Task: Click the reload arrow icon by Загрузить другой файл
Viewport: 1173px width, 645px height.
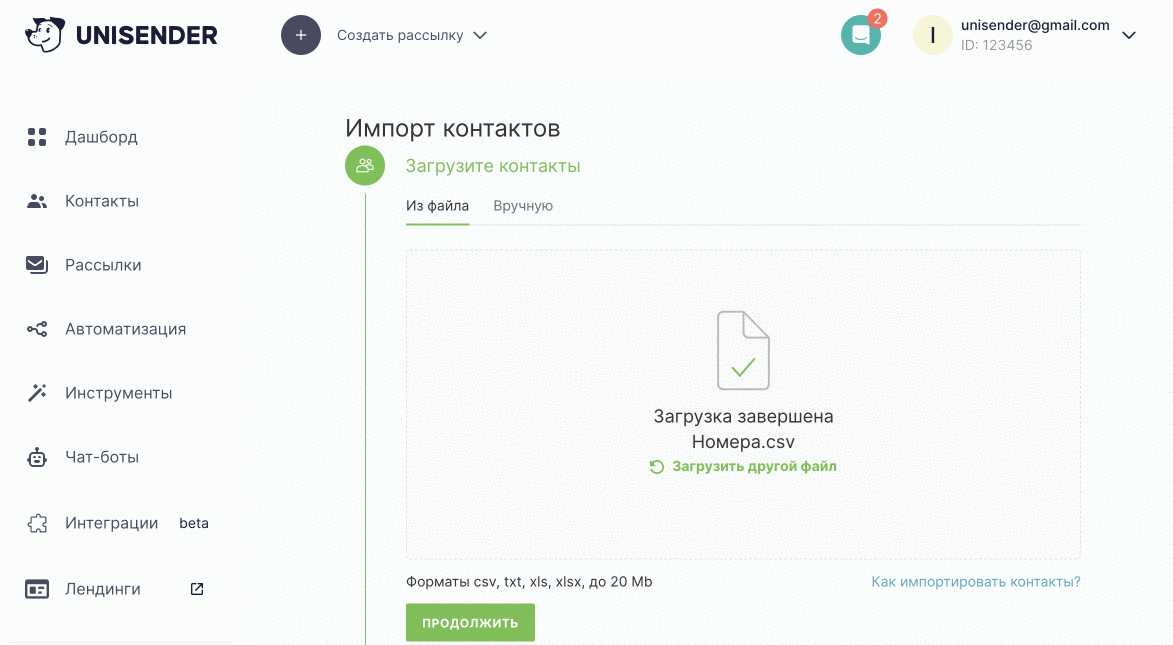Action: 657,467
